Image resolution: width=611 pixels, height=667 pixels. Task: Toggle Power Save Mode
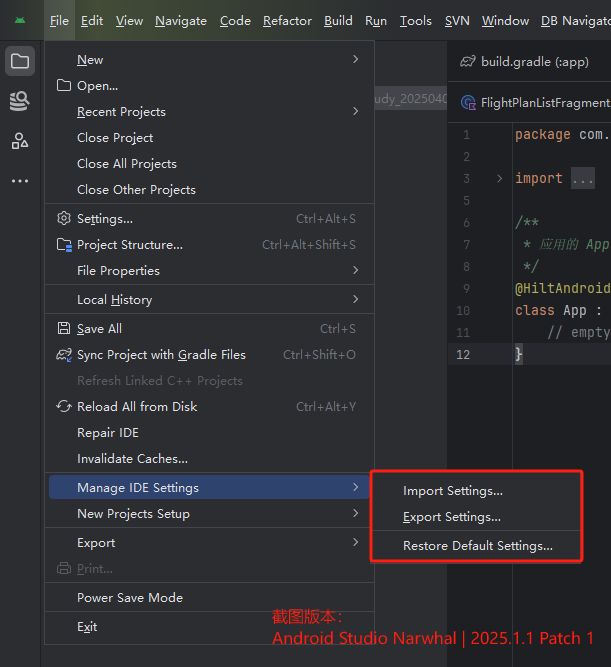tap(209, 597)
